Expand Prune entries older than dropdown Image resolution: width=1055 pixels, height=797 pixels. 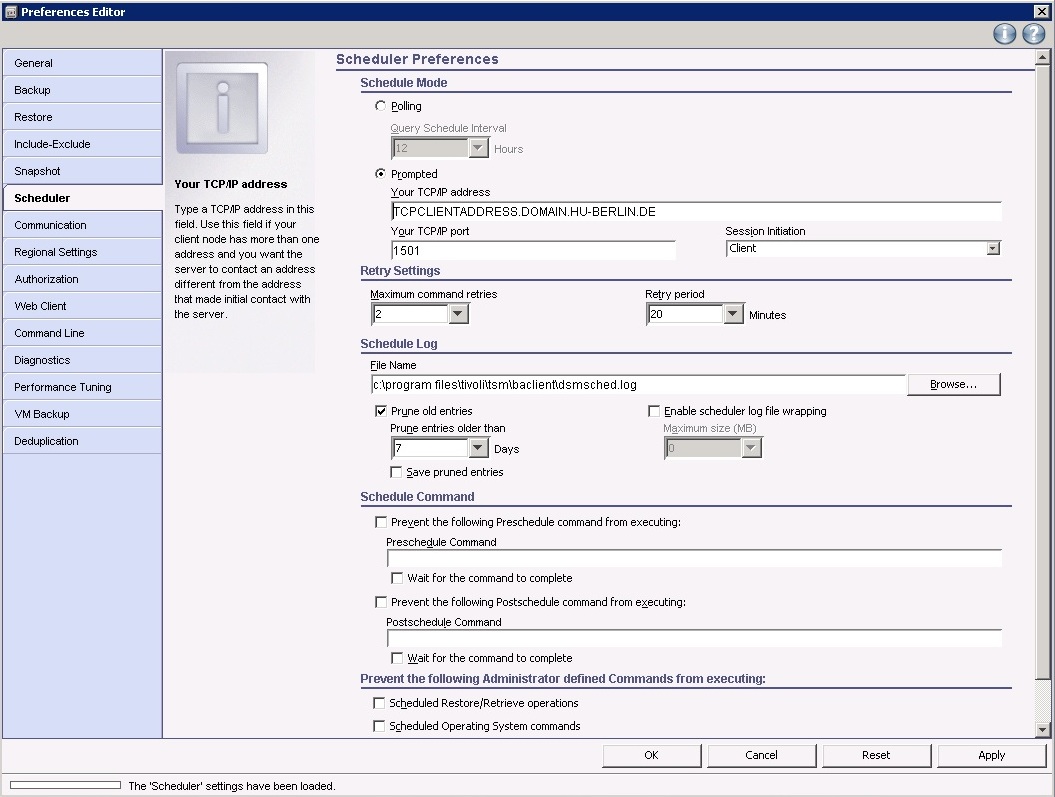pyautogui.click(x=477, y=449)
